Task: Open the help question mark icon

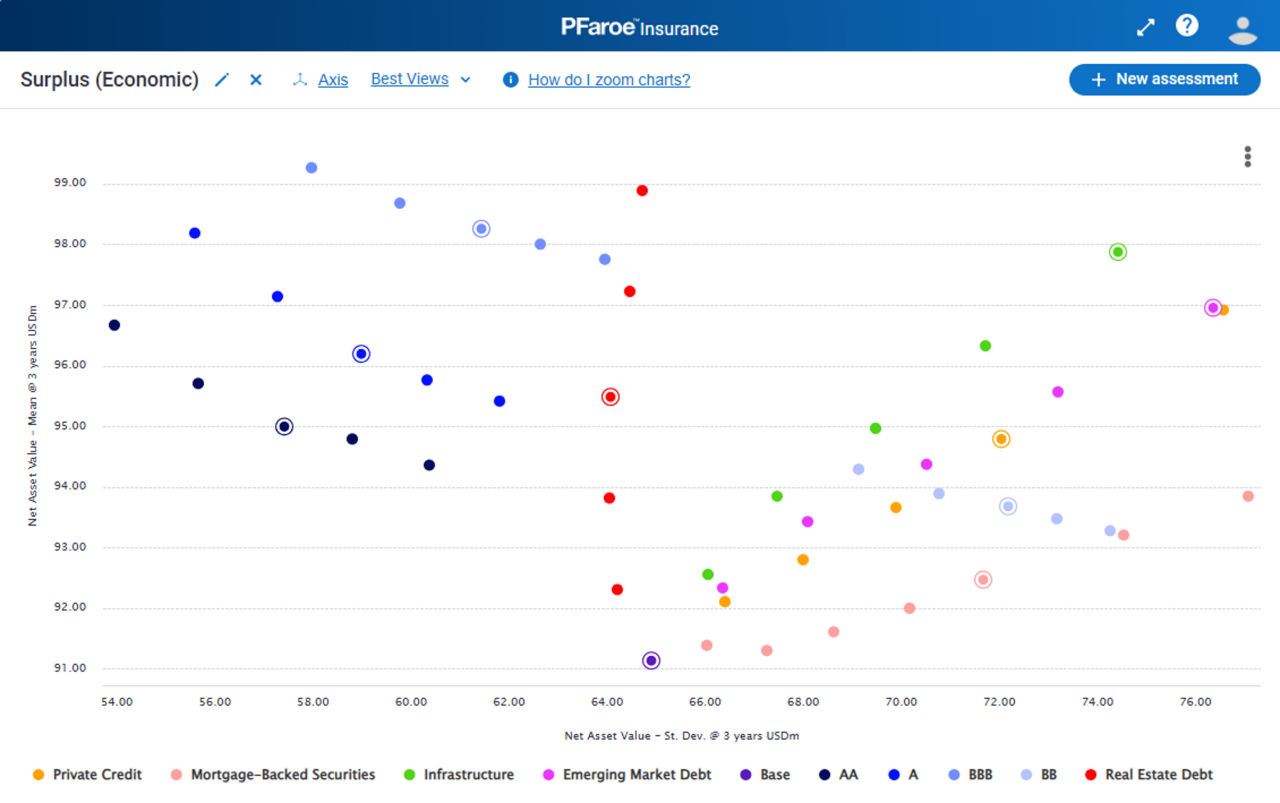Action: pos(1187,26)
